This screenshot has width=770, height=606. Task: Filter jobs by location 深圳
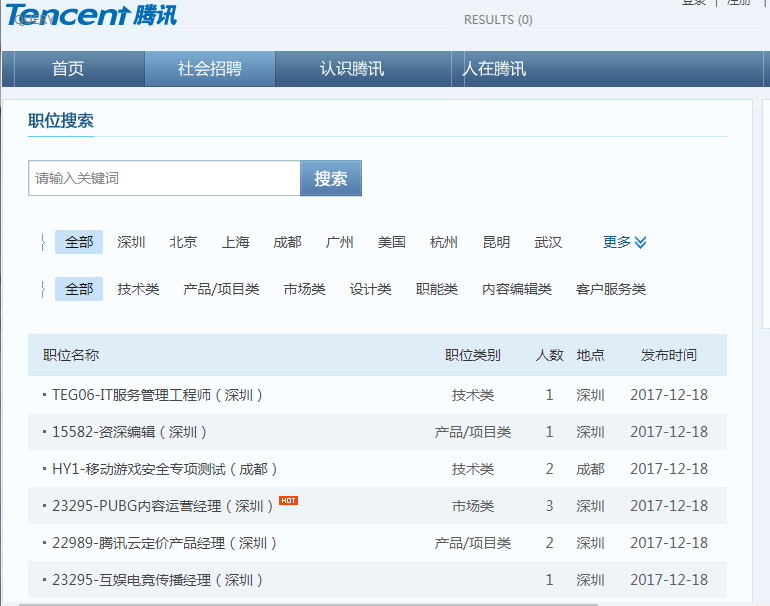(131, 242)
